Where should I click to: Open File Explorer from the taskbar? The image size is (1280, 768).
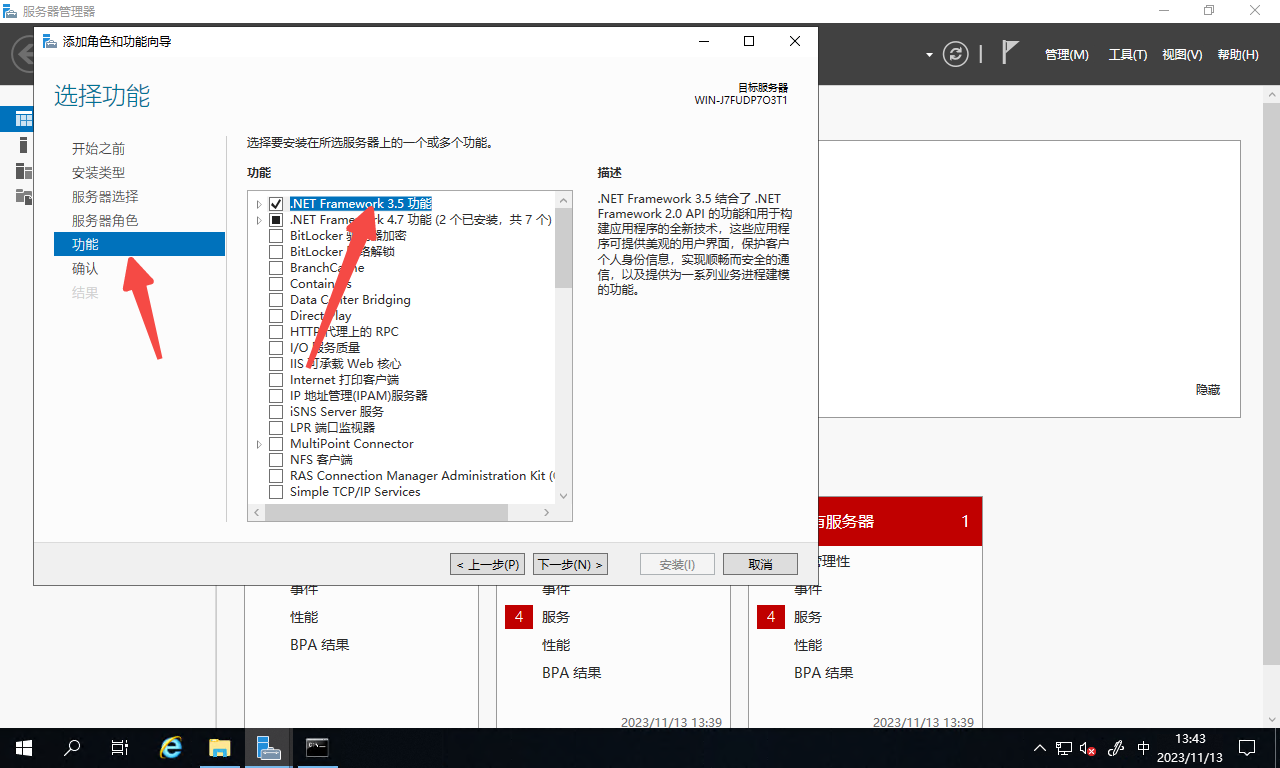(x=220, y=747)
